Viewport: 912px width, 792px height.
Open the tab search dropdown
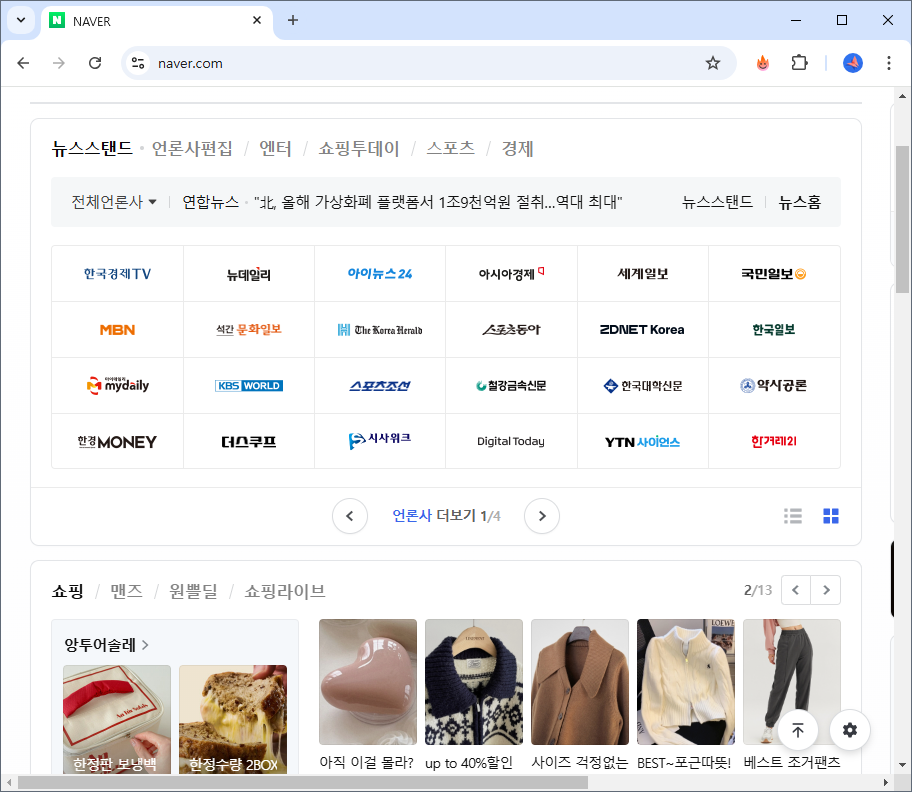pos(21,20)
